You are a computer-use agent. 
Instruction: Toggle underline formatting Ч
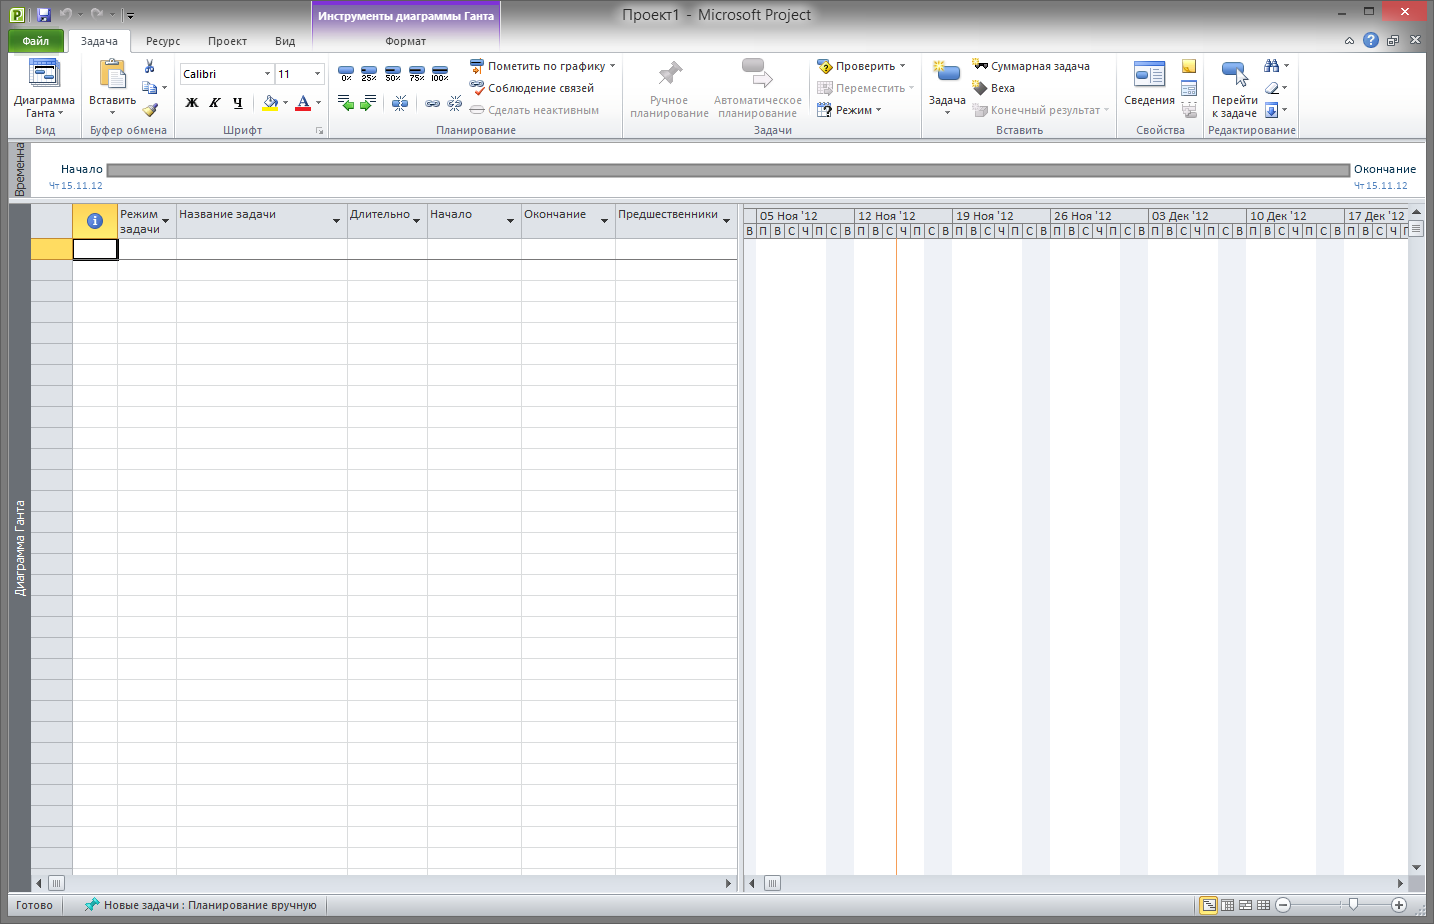(237, 102)
